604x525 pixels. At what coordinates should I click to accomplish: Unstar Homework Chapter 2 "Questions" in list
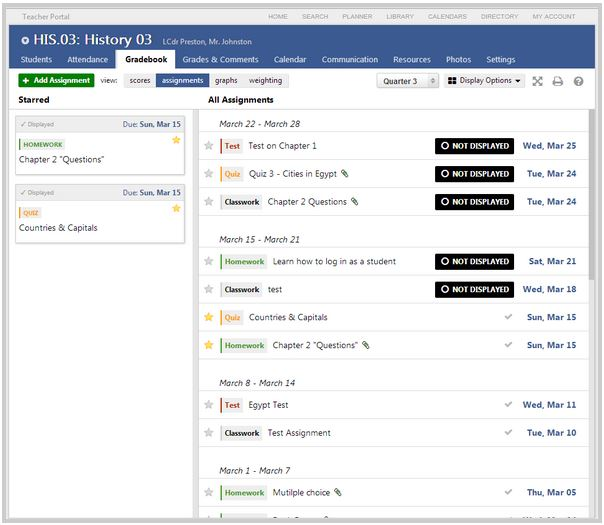click(209, 345)
